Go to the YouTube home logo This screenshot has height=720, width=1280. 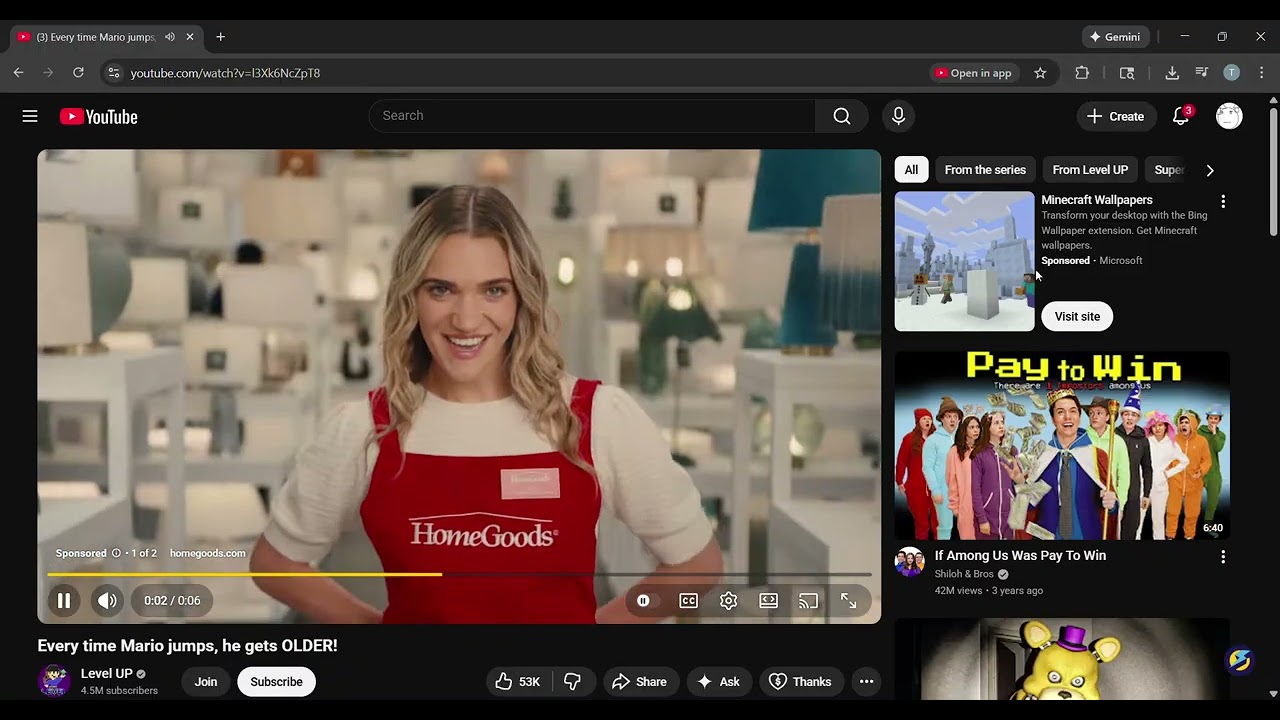(x=98, y=117)
